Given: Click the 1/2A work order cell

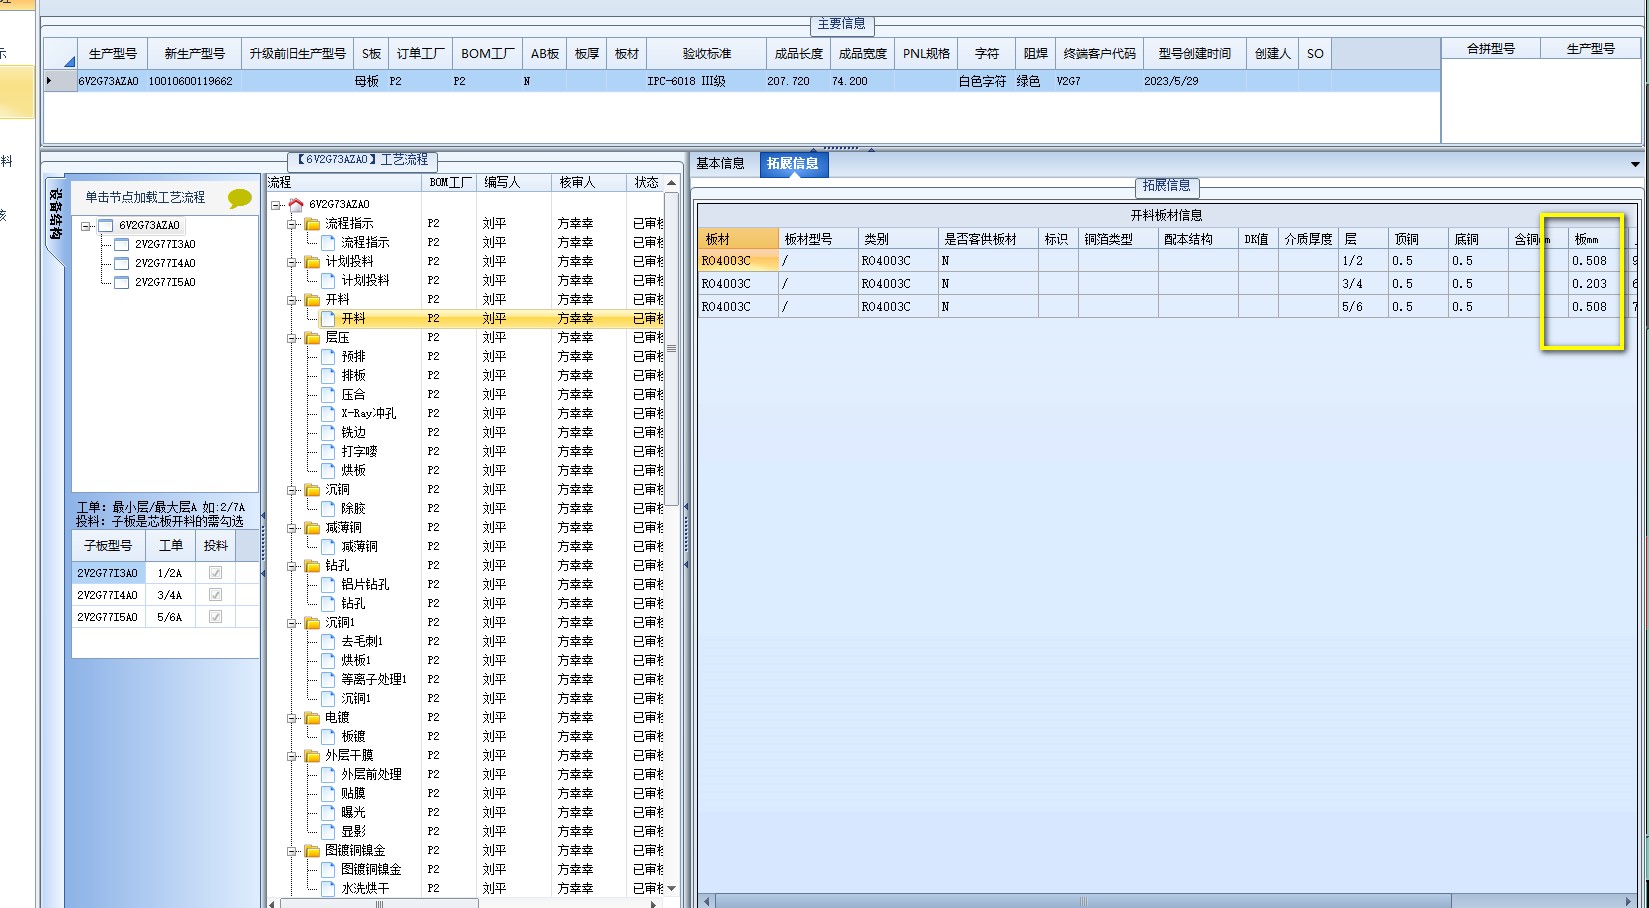Looking at the screenshot, I should pos(170,573).
